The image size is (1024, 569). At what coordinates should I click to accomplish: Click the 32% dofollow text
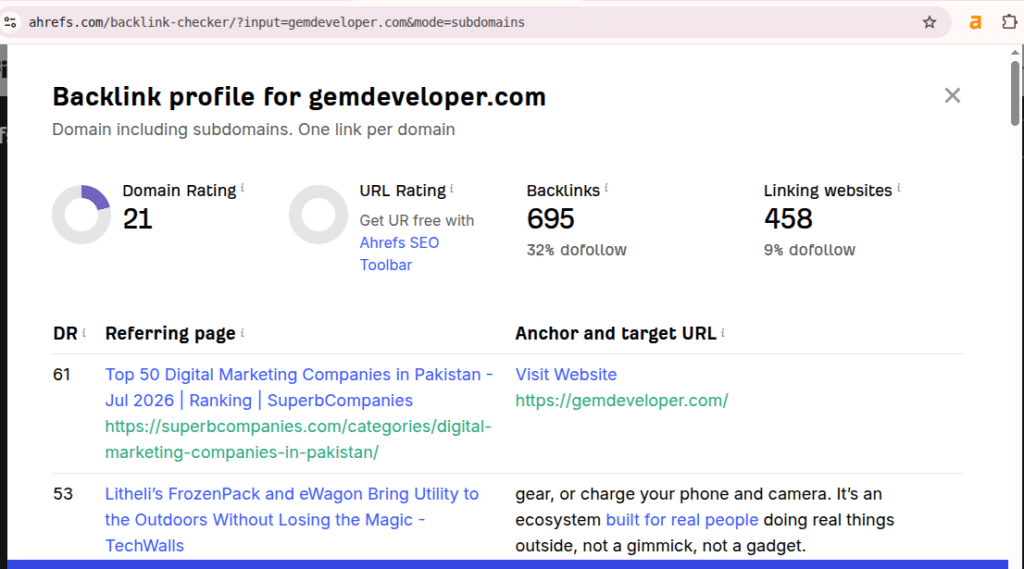[577, 250]
